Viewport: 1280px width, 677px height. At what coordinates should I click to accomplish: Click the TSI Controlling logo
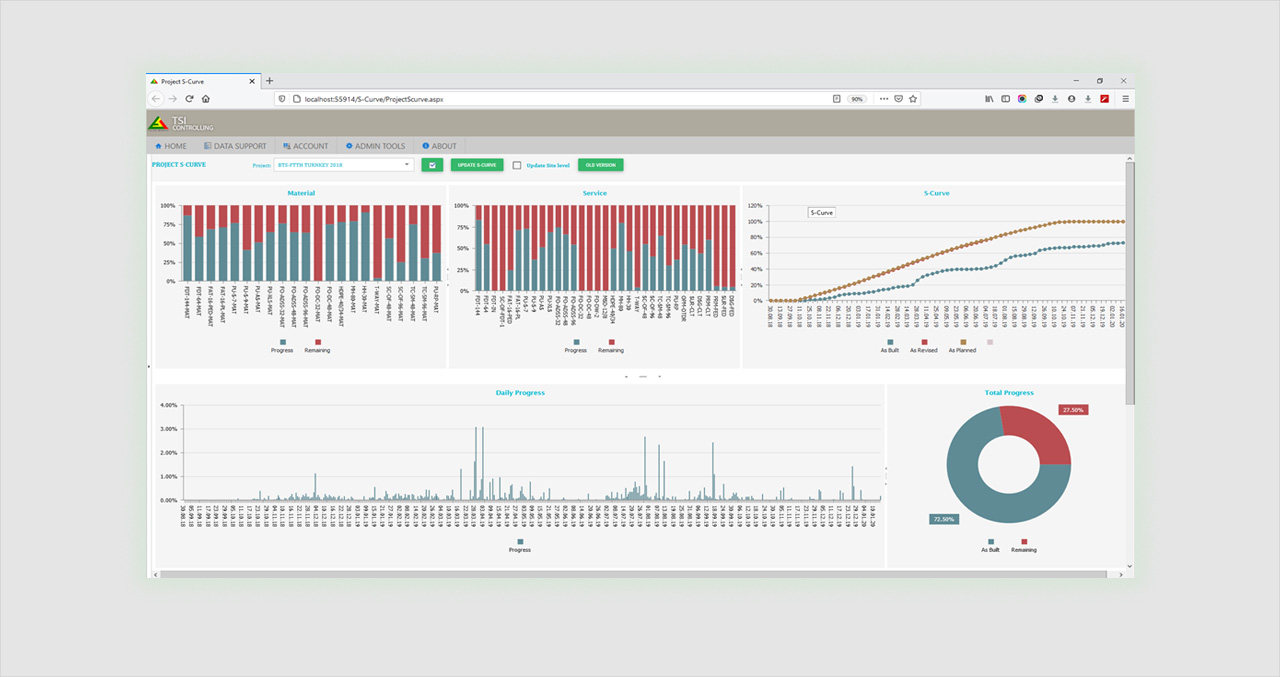[x=180, y=123]
